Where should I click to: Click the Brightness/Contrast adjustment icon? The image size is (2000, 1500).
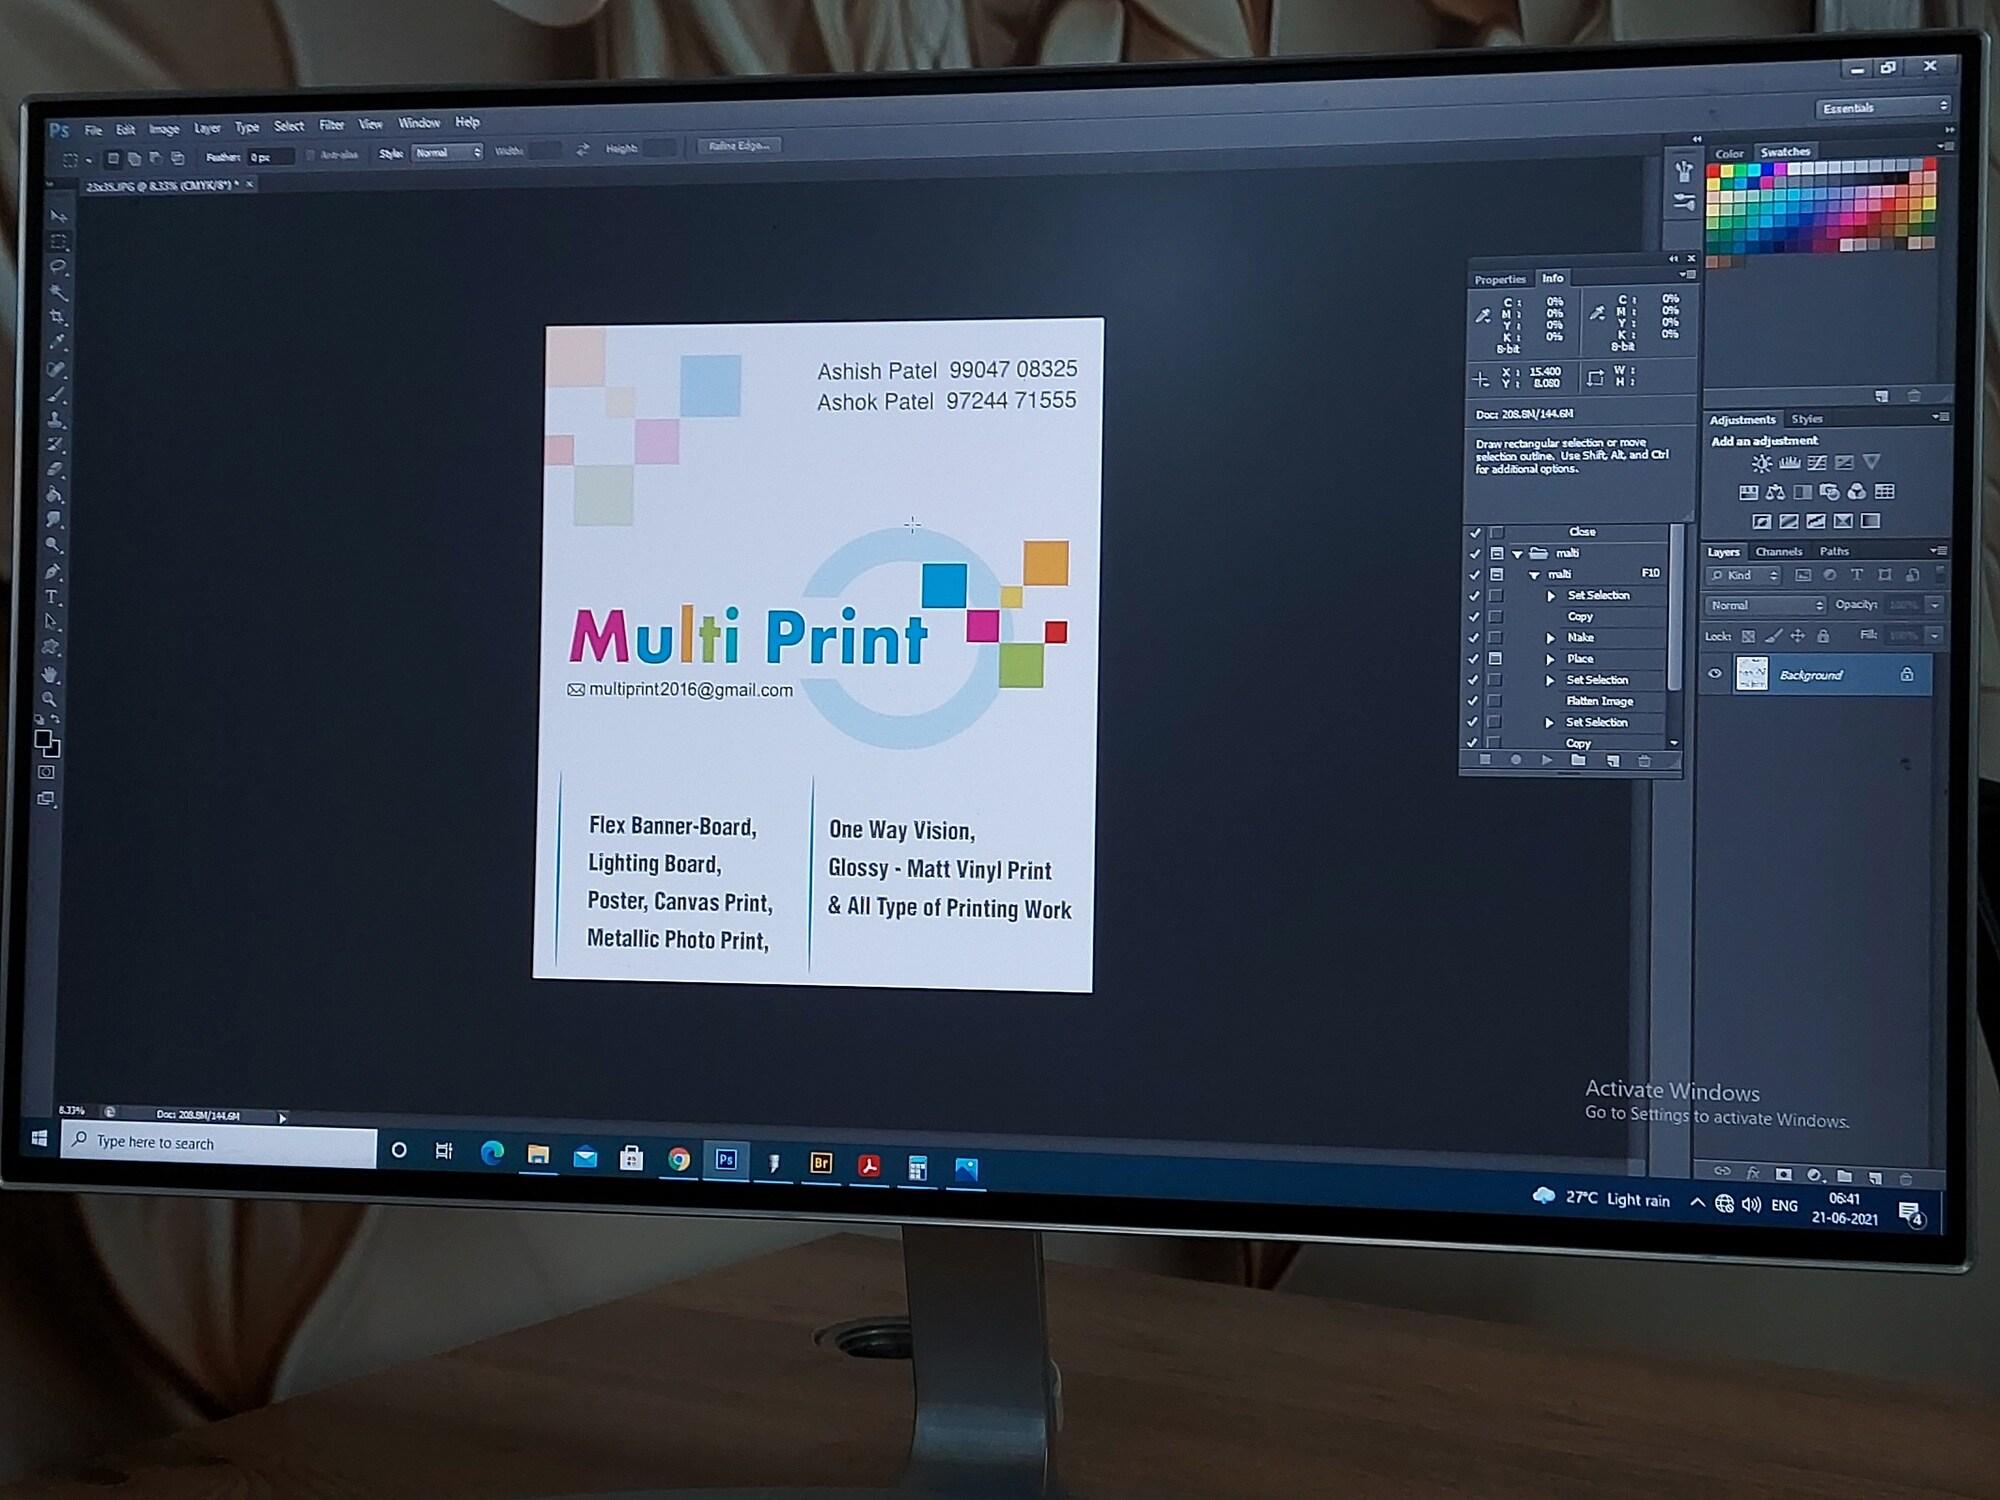(x=1761, y=463)
